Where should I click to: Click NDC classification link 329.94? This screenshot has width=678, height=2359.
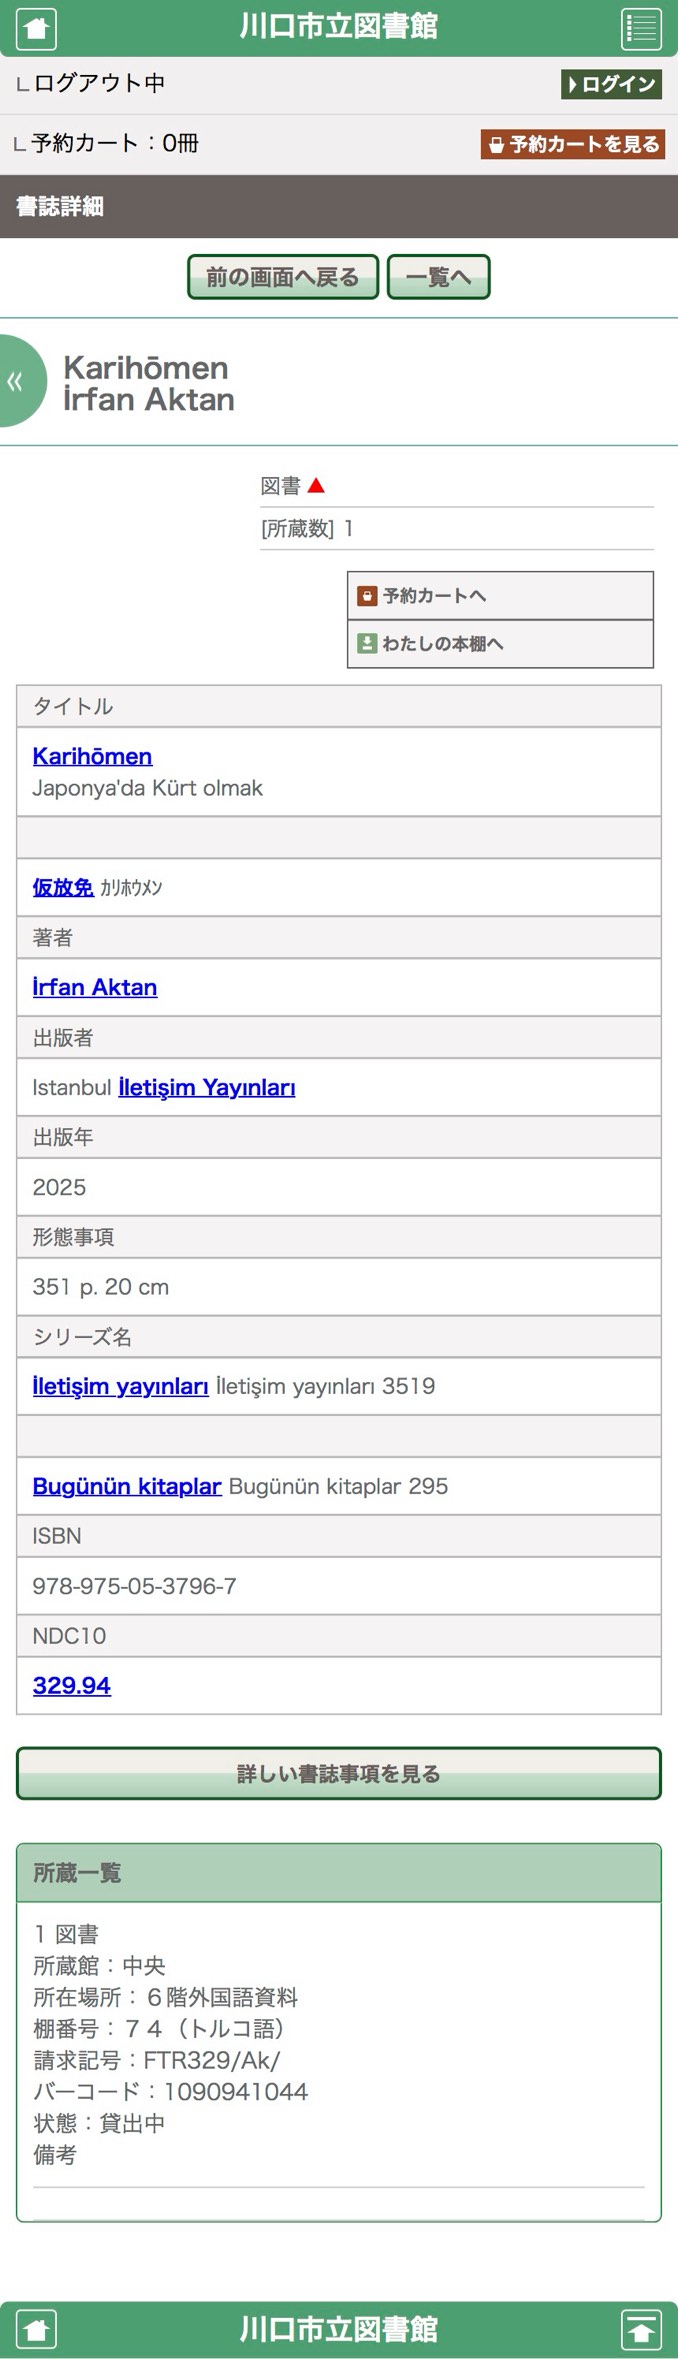(x=72, y=1685)
